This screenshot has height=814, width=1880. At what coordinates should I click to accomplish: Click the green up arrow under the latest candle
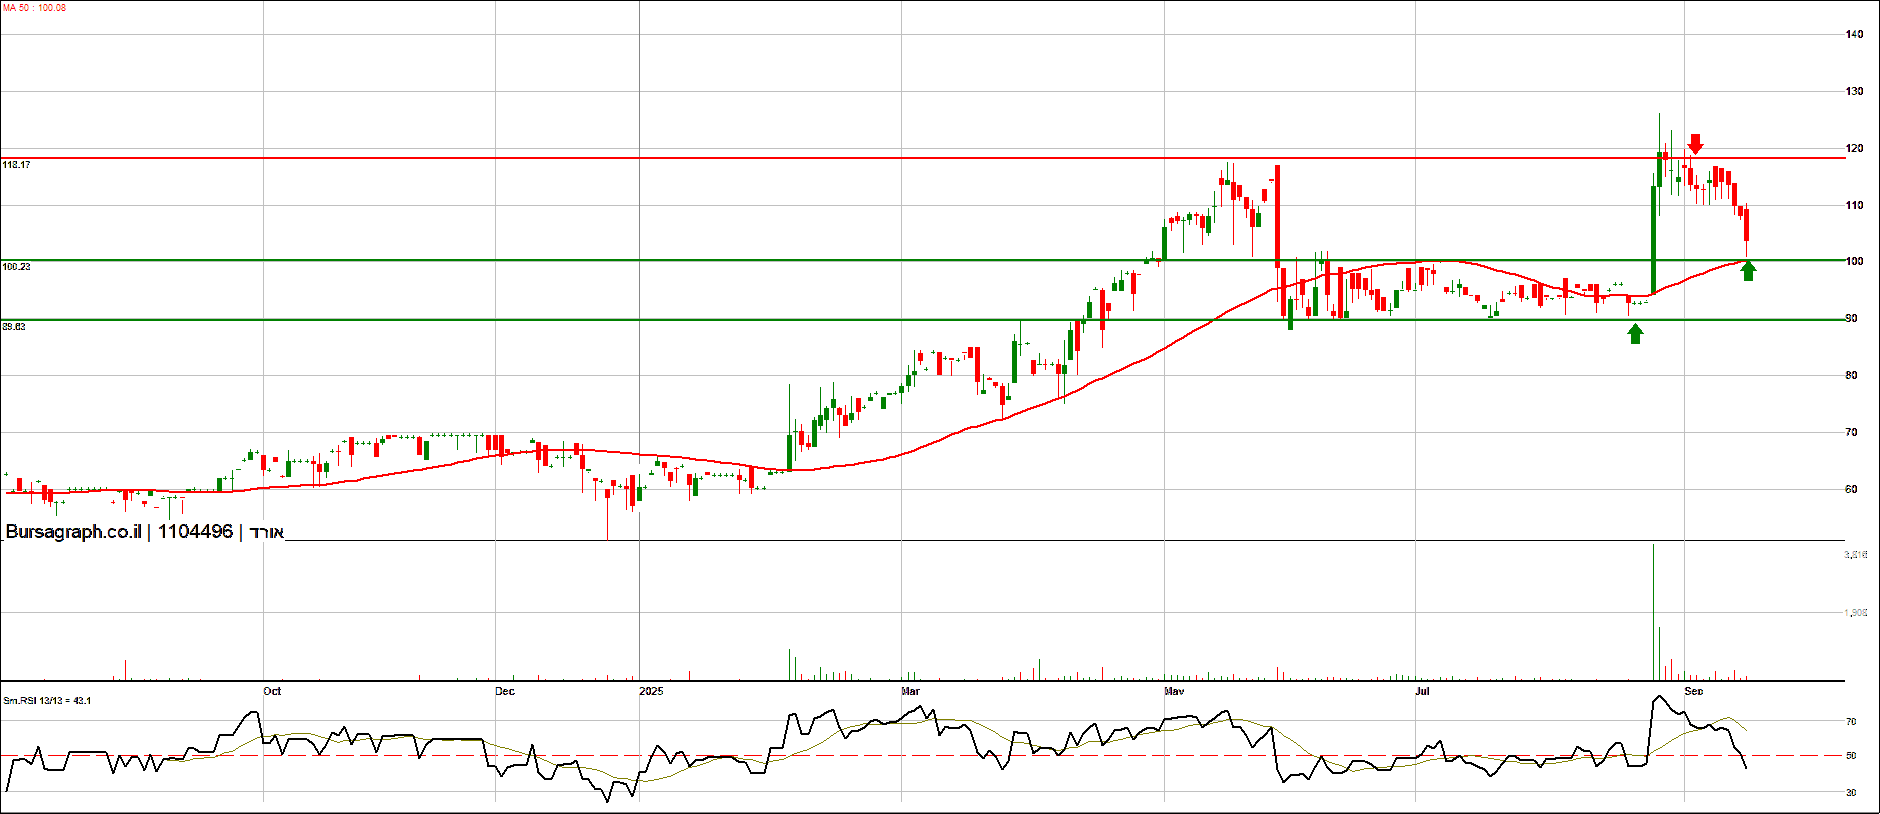[1748, 271]
